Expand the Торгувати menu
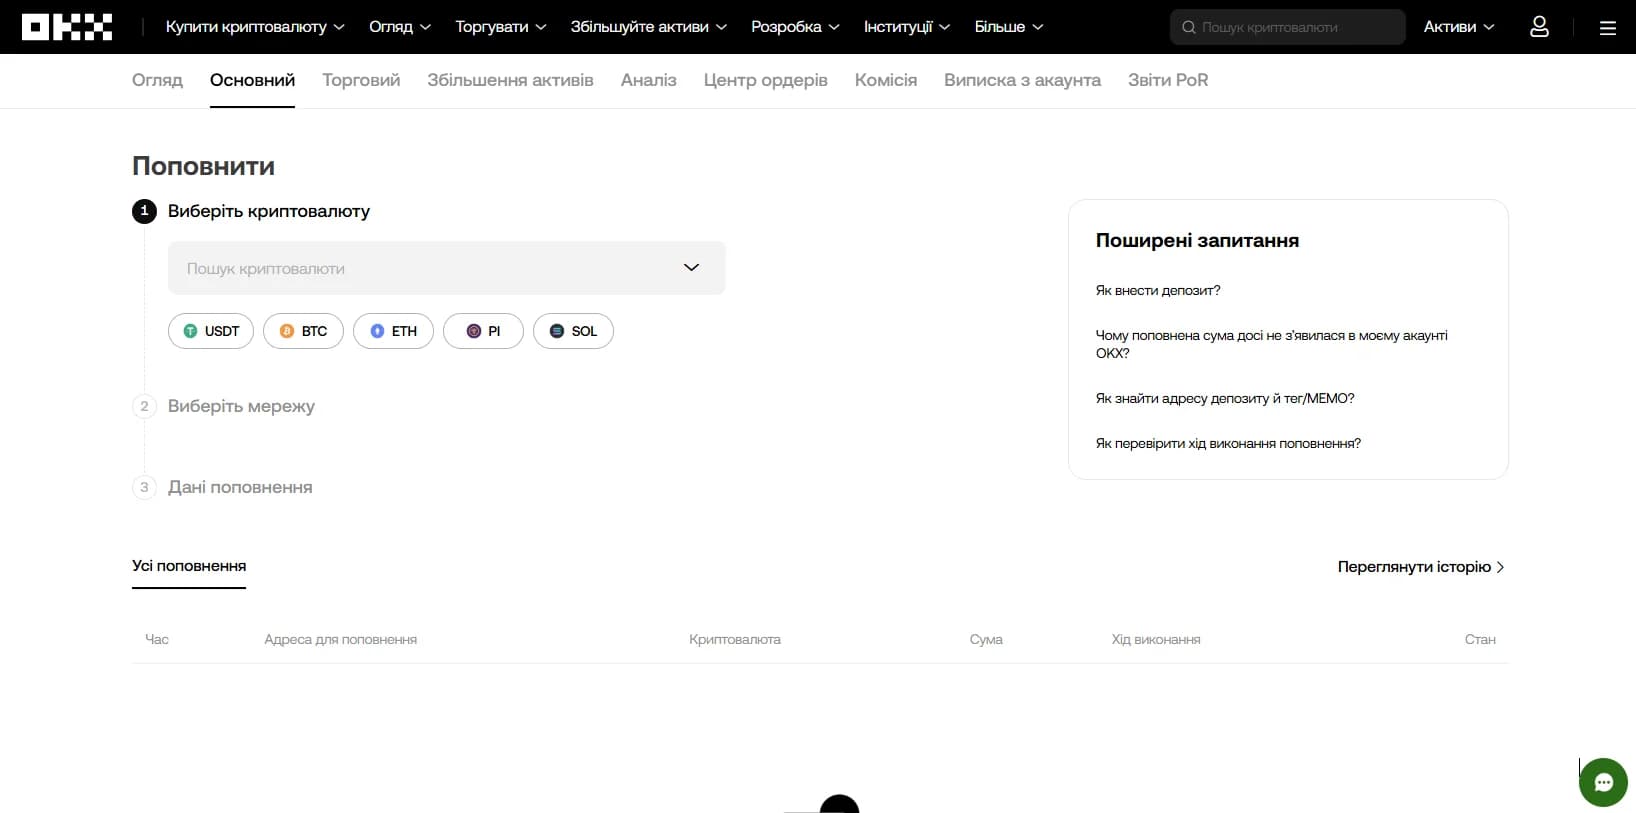The width and height of the screenshot is (1636, 813). 501,27
